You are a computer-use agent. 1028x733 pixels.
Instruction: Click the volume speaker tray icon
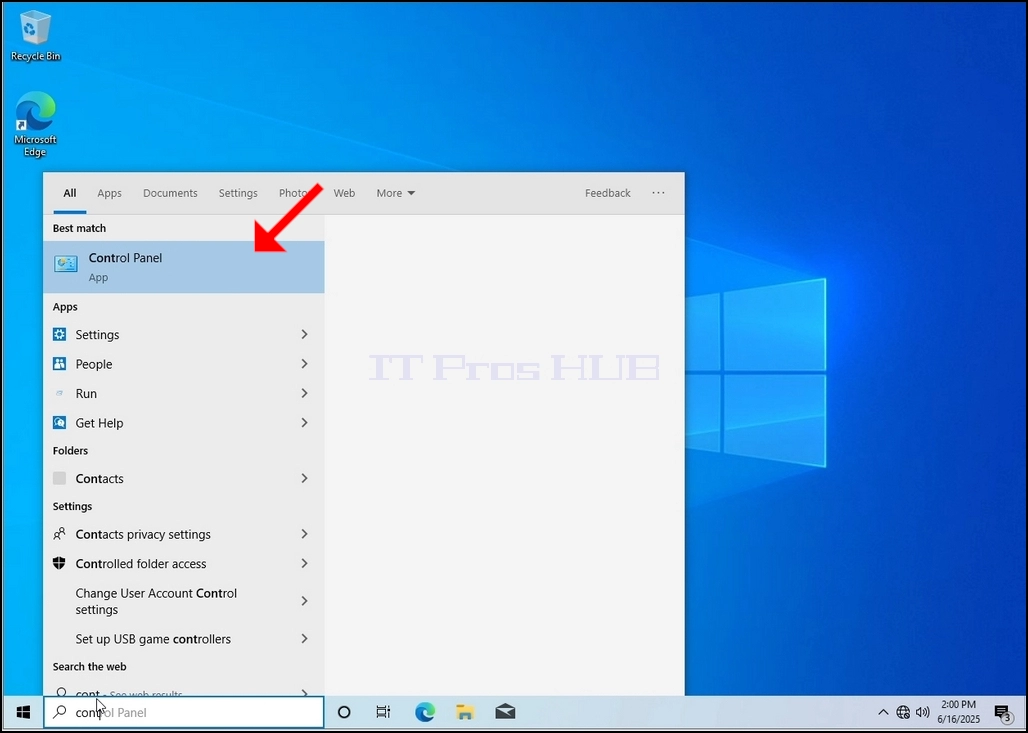tap(922, 712)
